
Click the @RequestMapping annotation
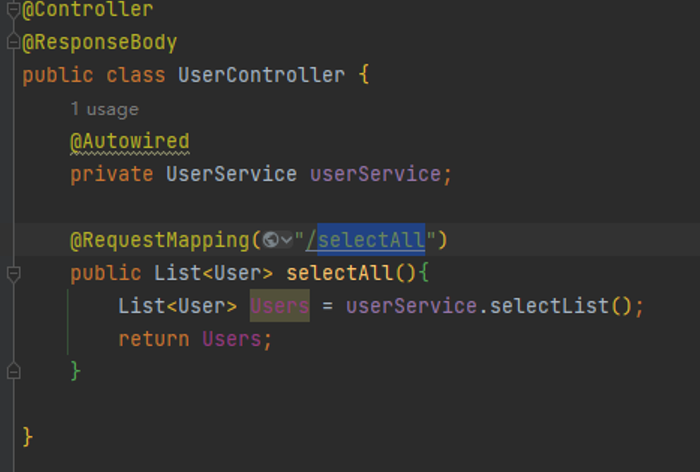tap(158, 240)
